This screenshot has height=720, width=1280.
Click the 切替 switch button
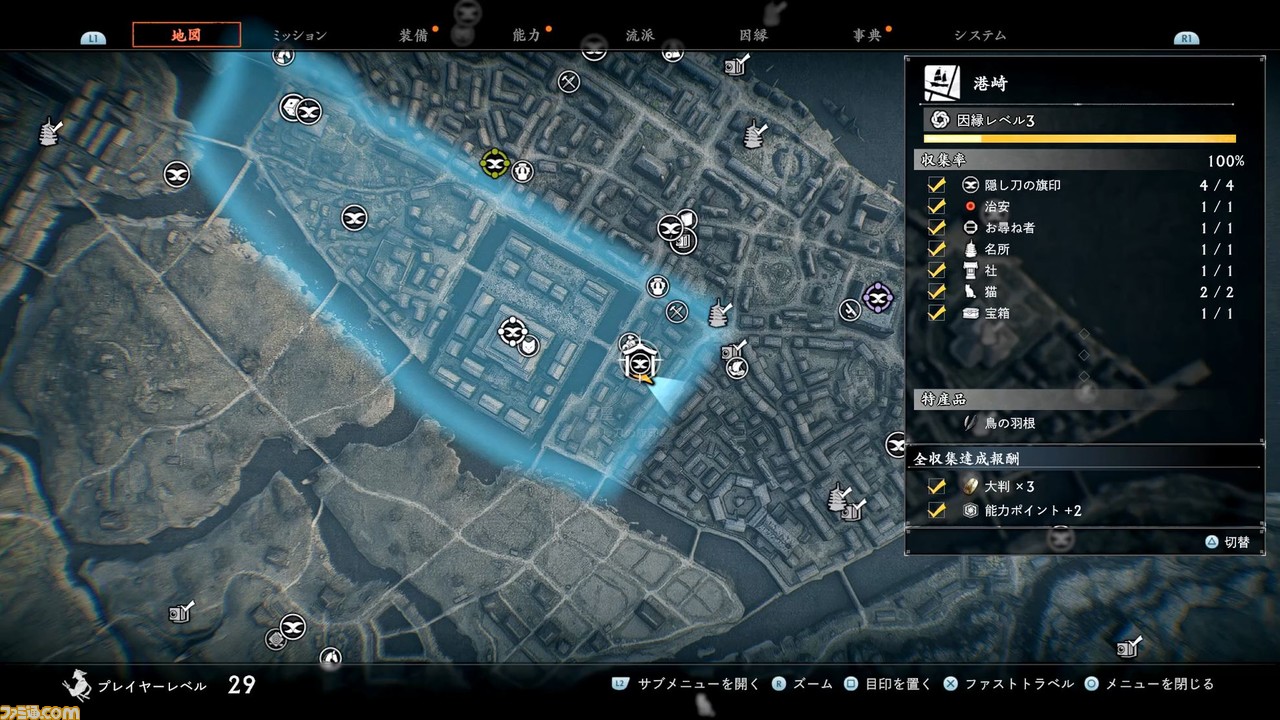pyautogui.click(x=1227, y=541)
